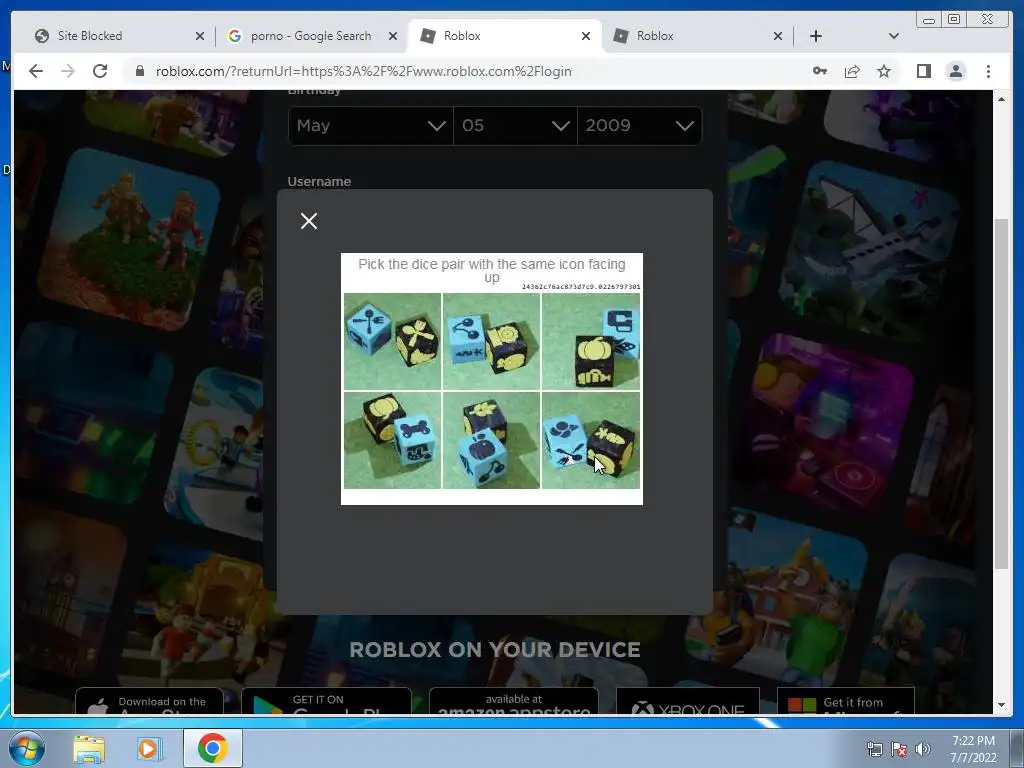The height and width of the screenshot is (768, 1024).
Task: Click the Chrome taskbar button
Action: pyautogui.click(x=212, y=748)
